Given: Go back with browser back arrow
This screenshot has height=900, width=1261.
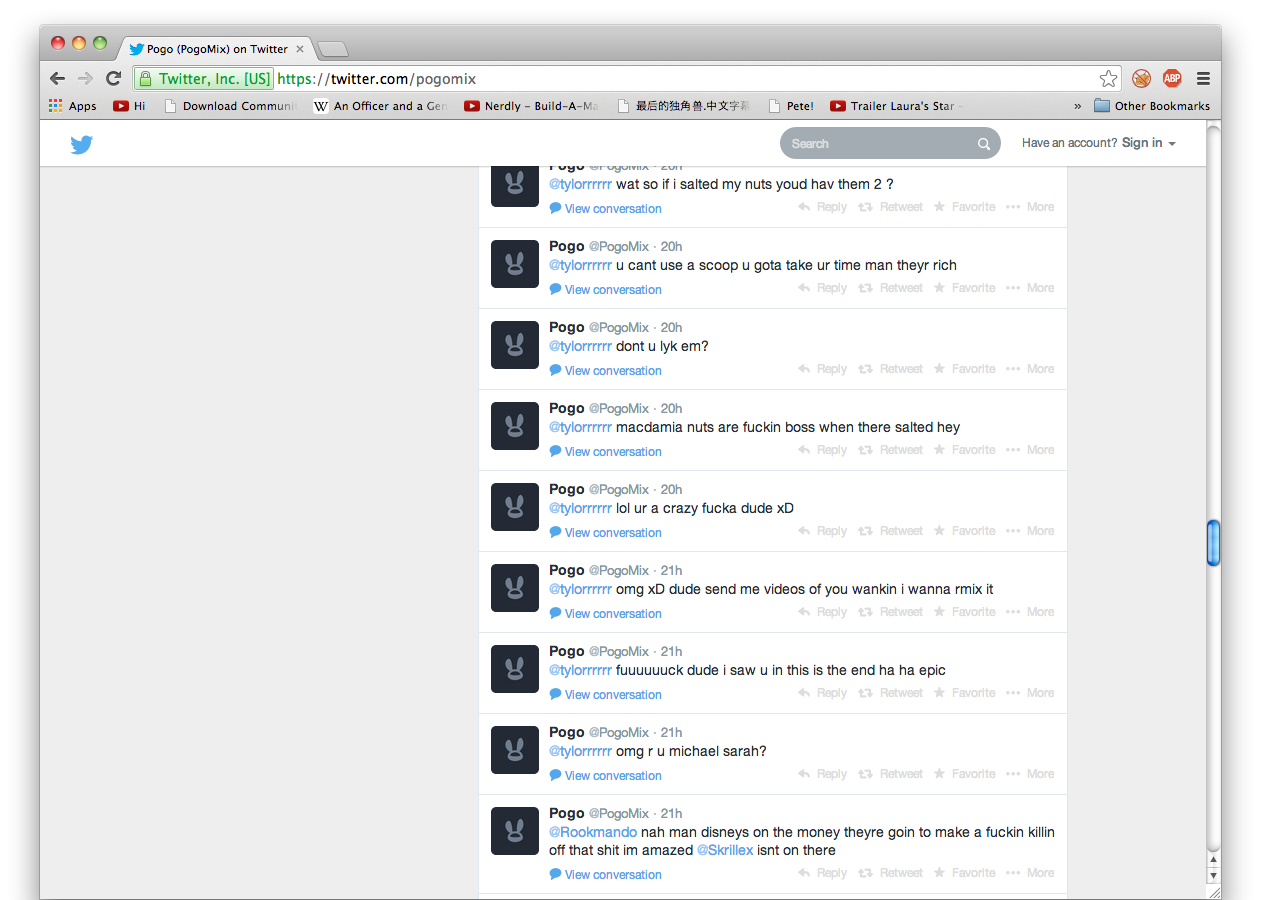Looking at the screenshot, I should click(x=58, y=79).
